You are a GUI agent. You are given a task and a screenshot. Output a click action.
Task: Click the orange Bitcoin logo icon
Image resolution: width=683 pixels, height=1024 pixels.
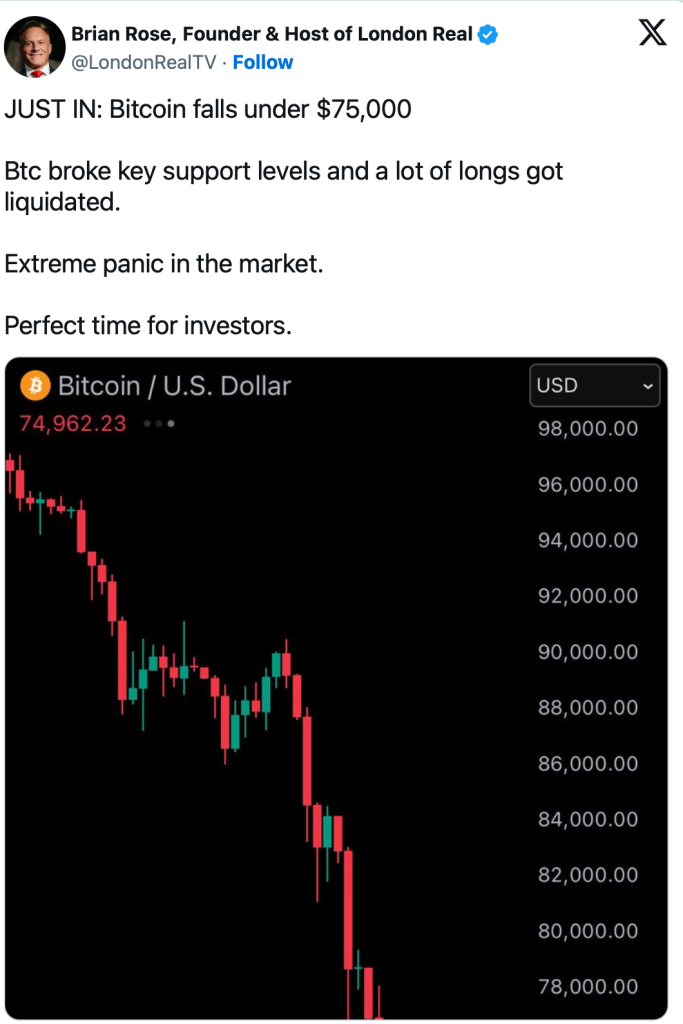(x=36, y=385)
